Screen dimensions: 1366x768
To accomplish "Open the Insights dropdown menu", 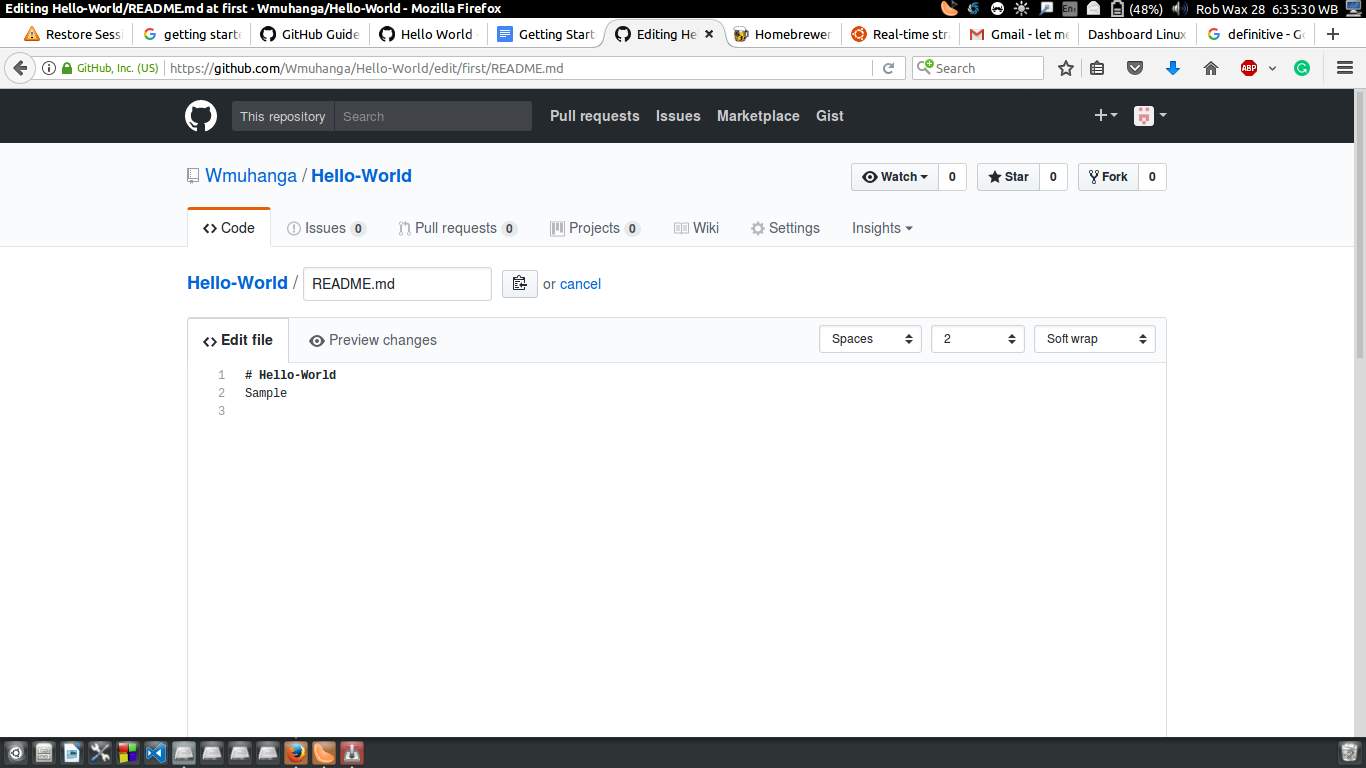I will (881, 228).
